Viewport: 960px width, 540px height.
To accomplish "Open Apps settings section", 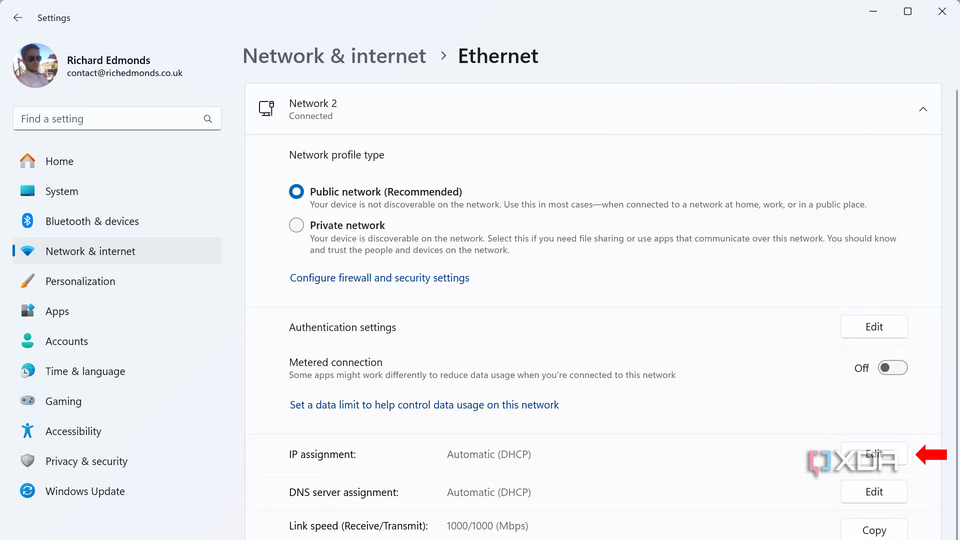I will 117,311.
